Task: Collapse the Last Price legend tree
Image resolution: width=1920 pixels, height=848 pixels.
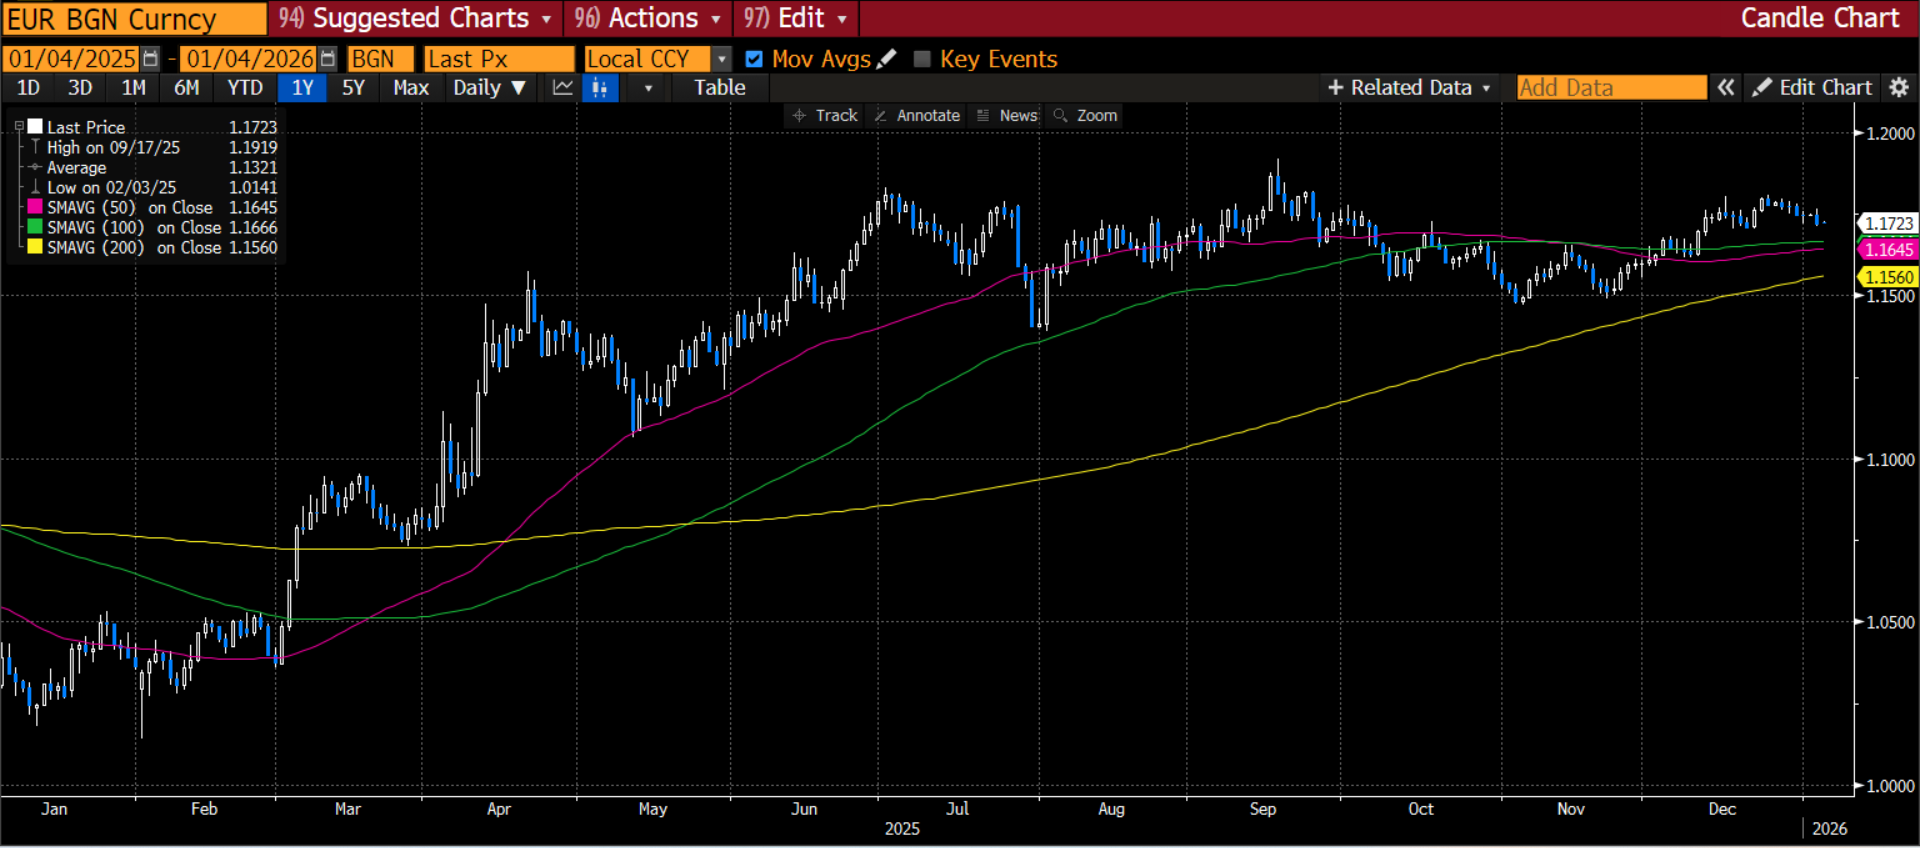Action: coord(19,127)
